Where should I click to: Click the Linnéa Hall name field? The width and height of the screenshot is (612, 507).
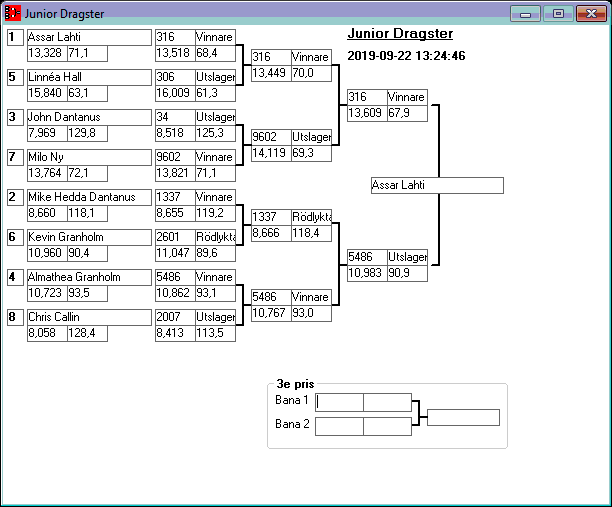pyautogui.click(x=88, y=77)
